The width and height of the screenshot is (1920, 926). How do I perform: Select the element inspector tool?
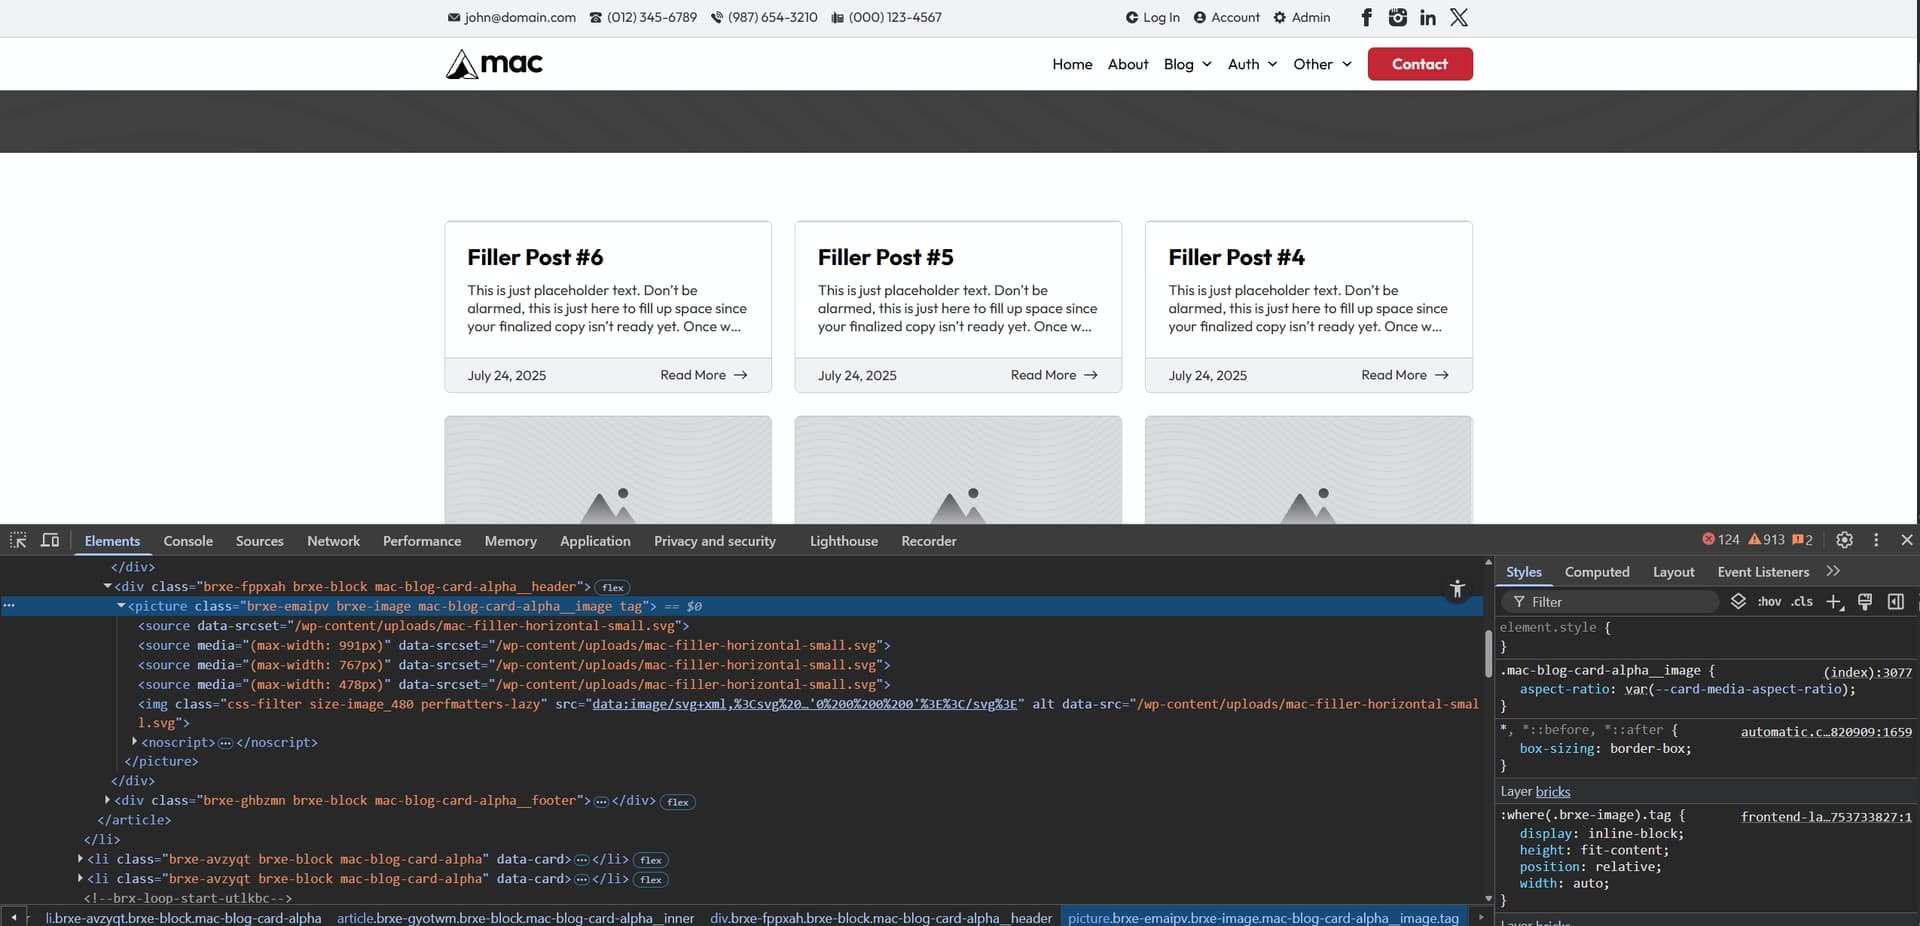[x=18, y=540]
